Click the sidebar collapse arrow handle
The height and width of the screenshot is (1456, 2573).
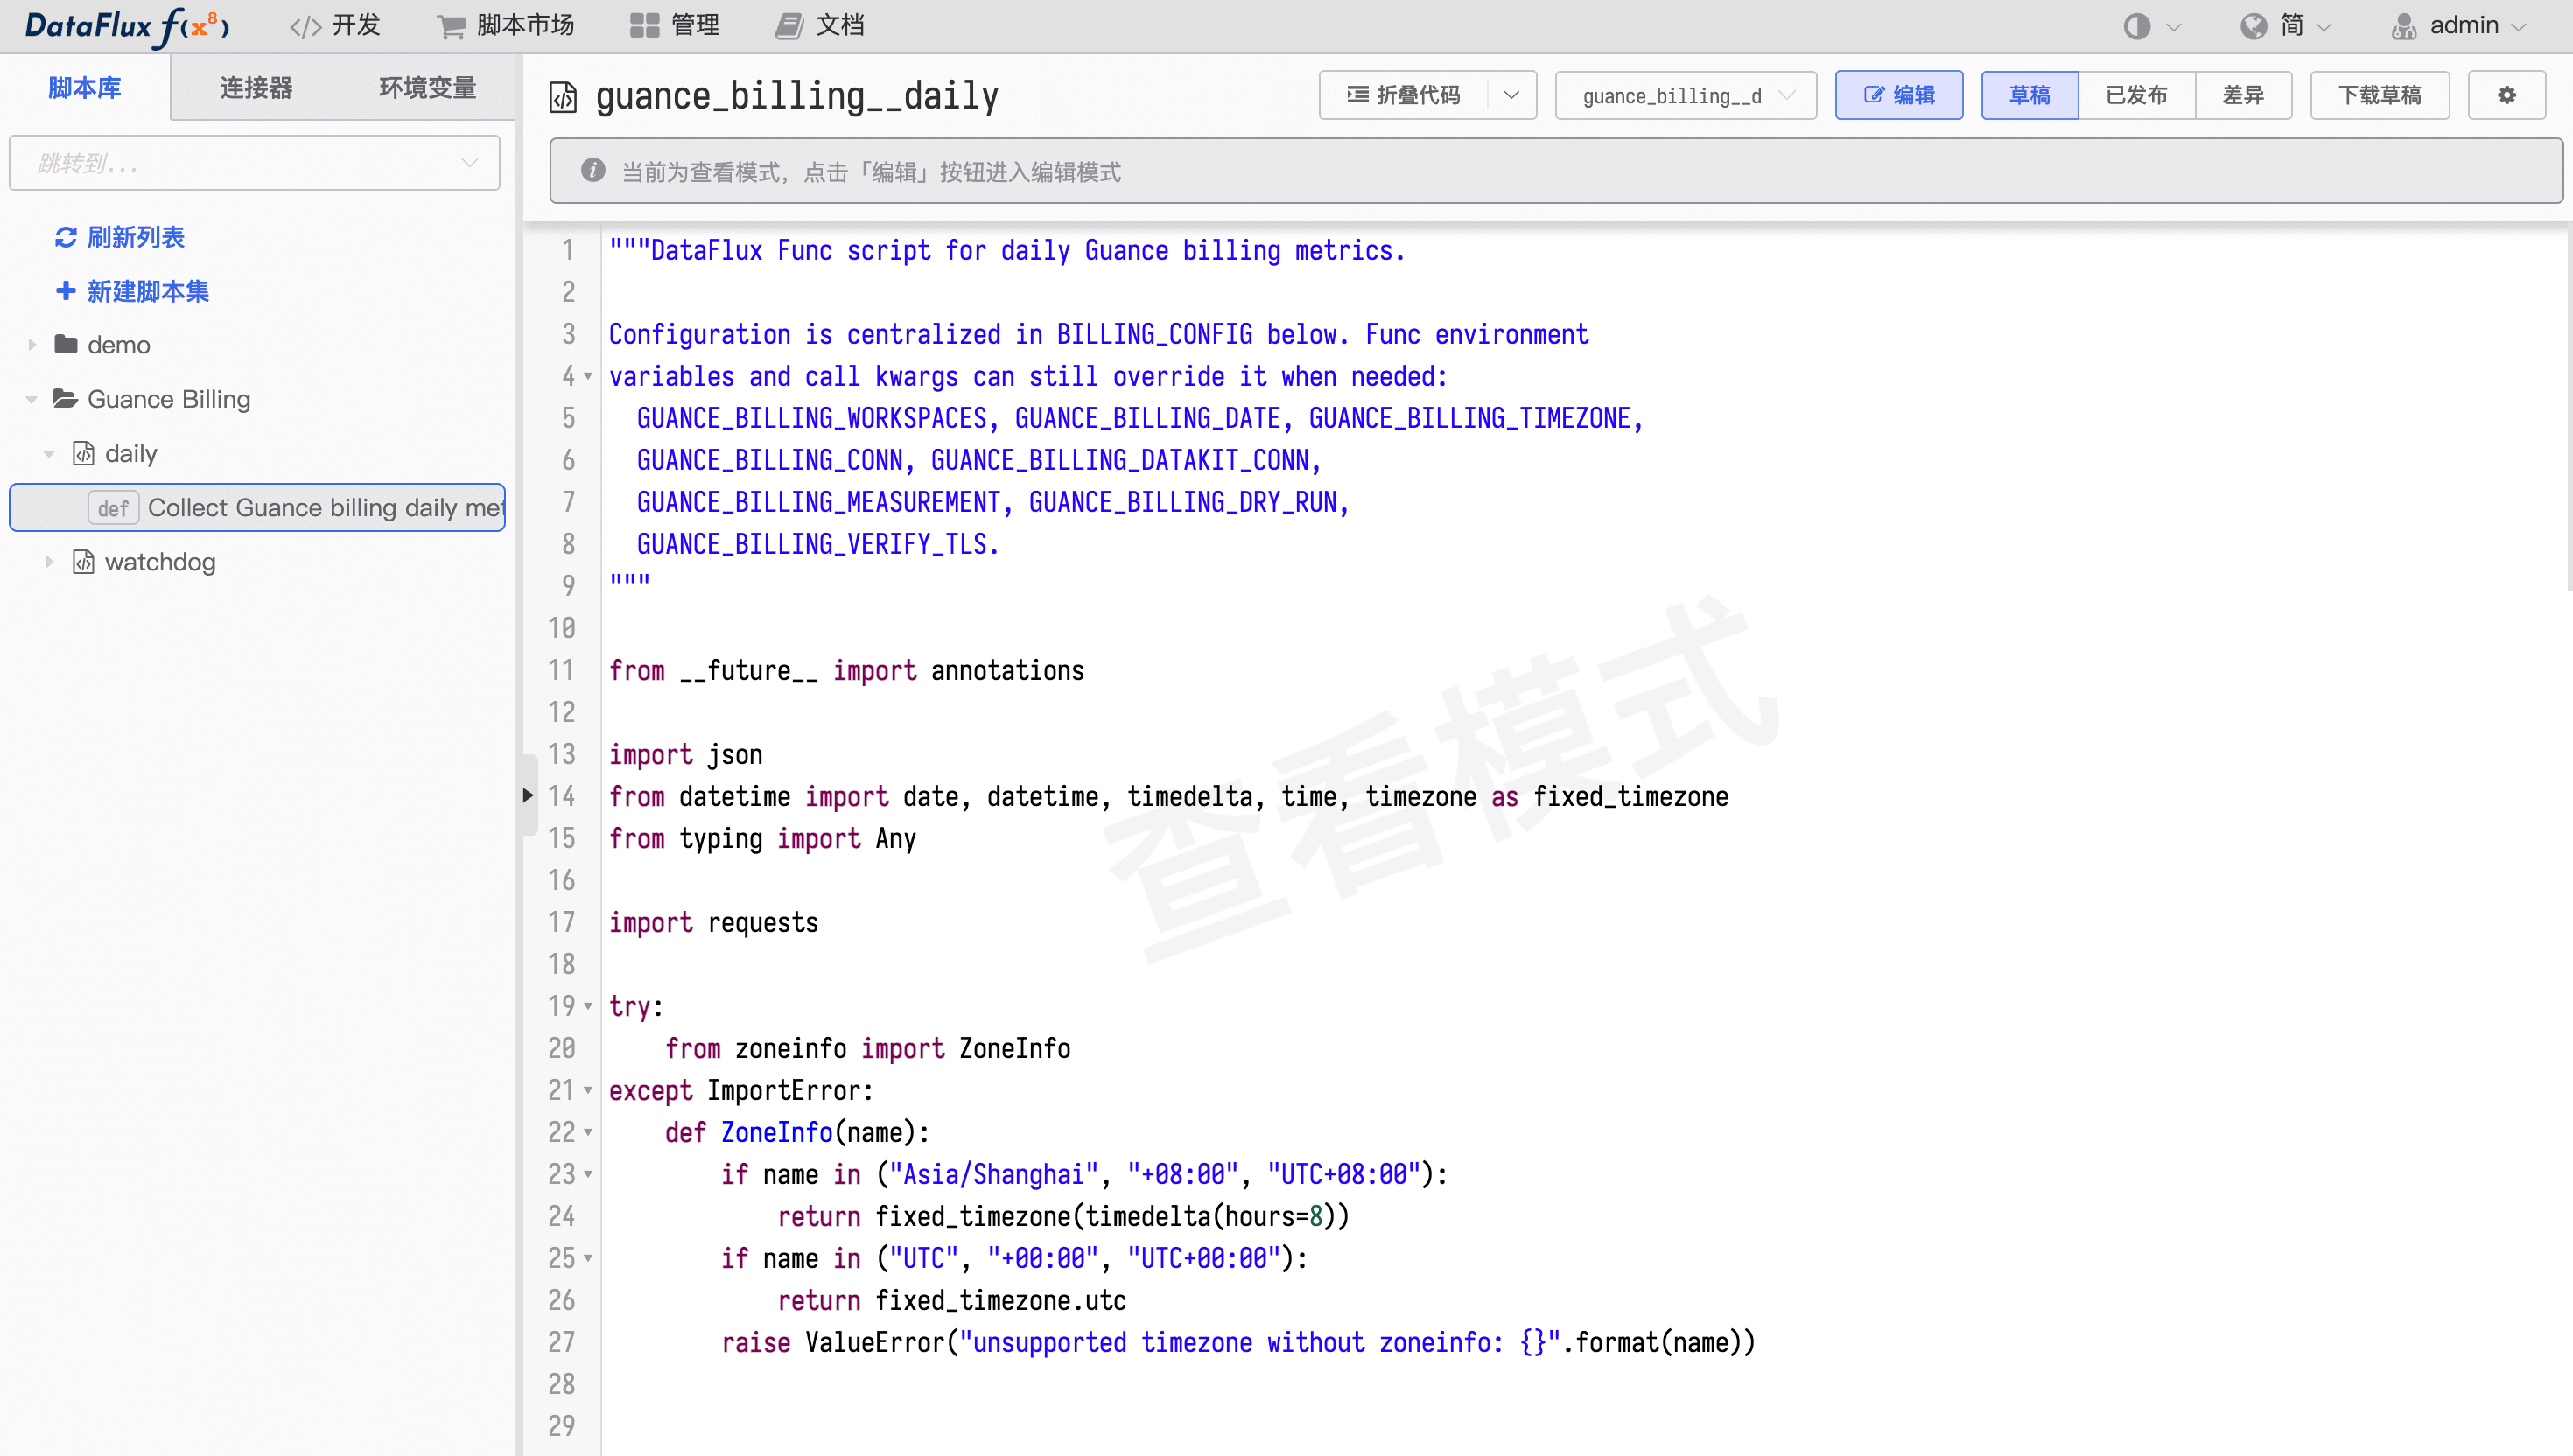(528, 795)
